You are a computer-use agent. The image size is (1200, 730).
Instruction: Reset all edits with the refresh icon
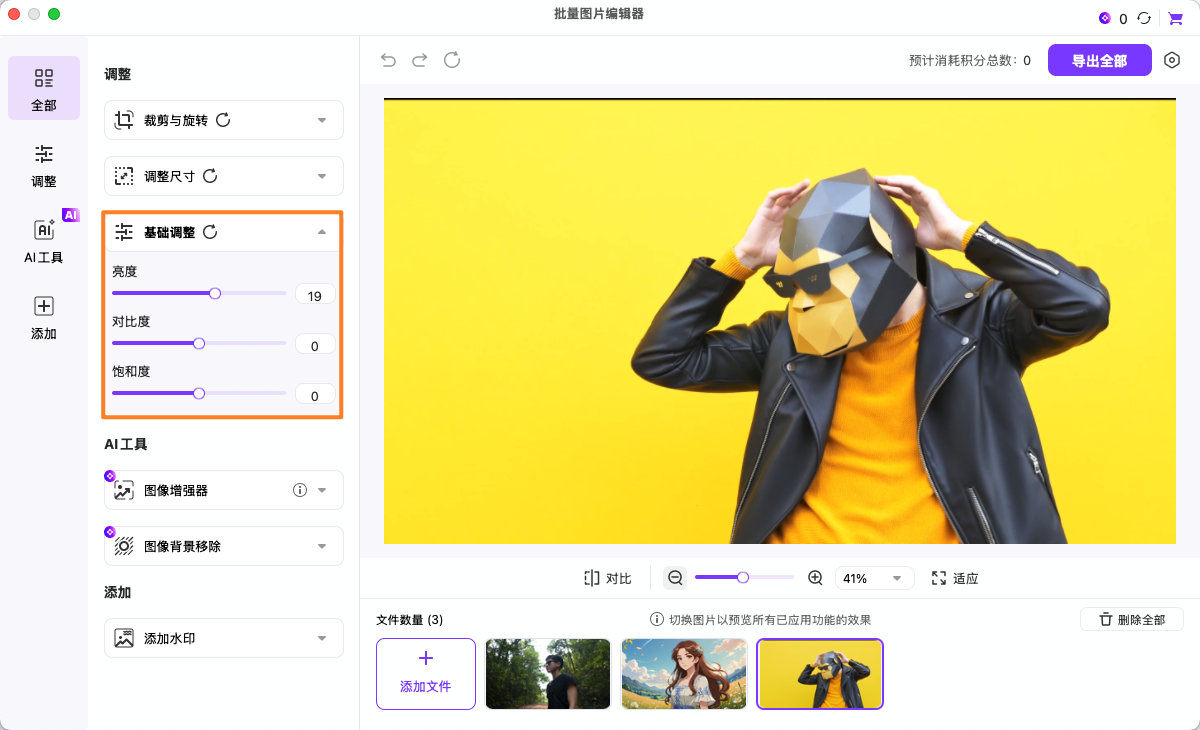click(x=452, y=60)
